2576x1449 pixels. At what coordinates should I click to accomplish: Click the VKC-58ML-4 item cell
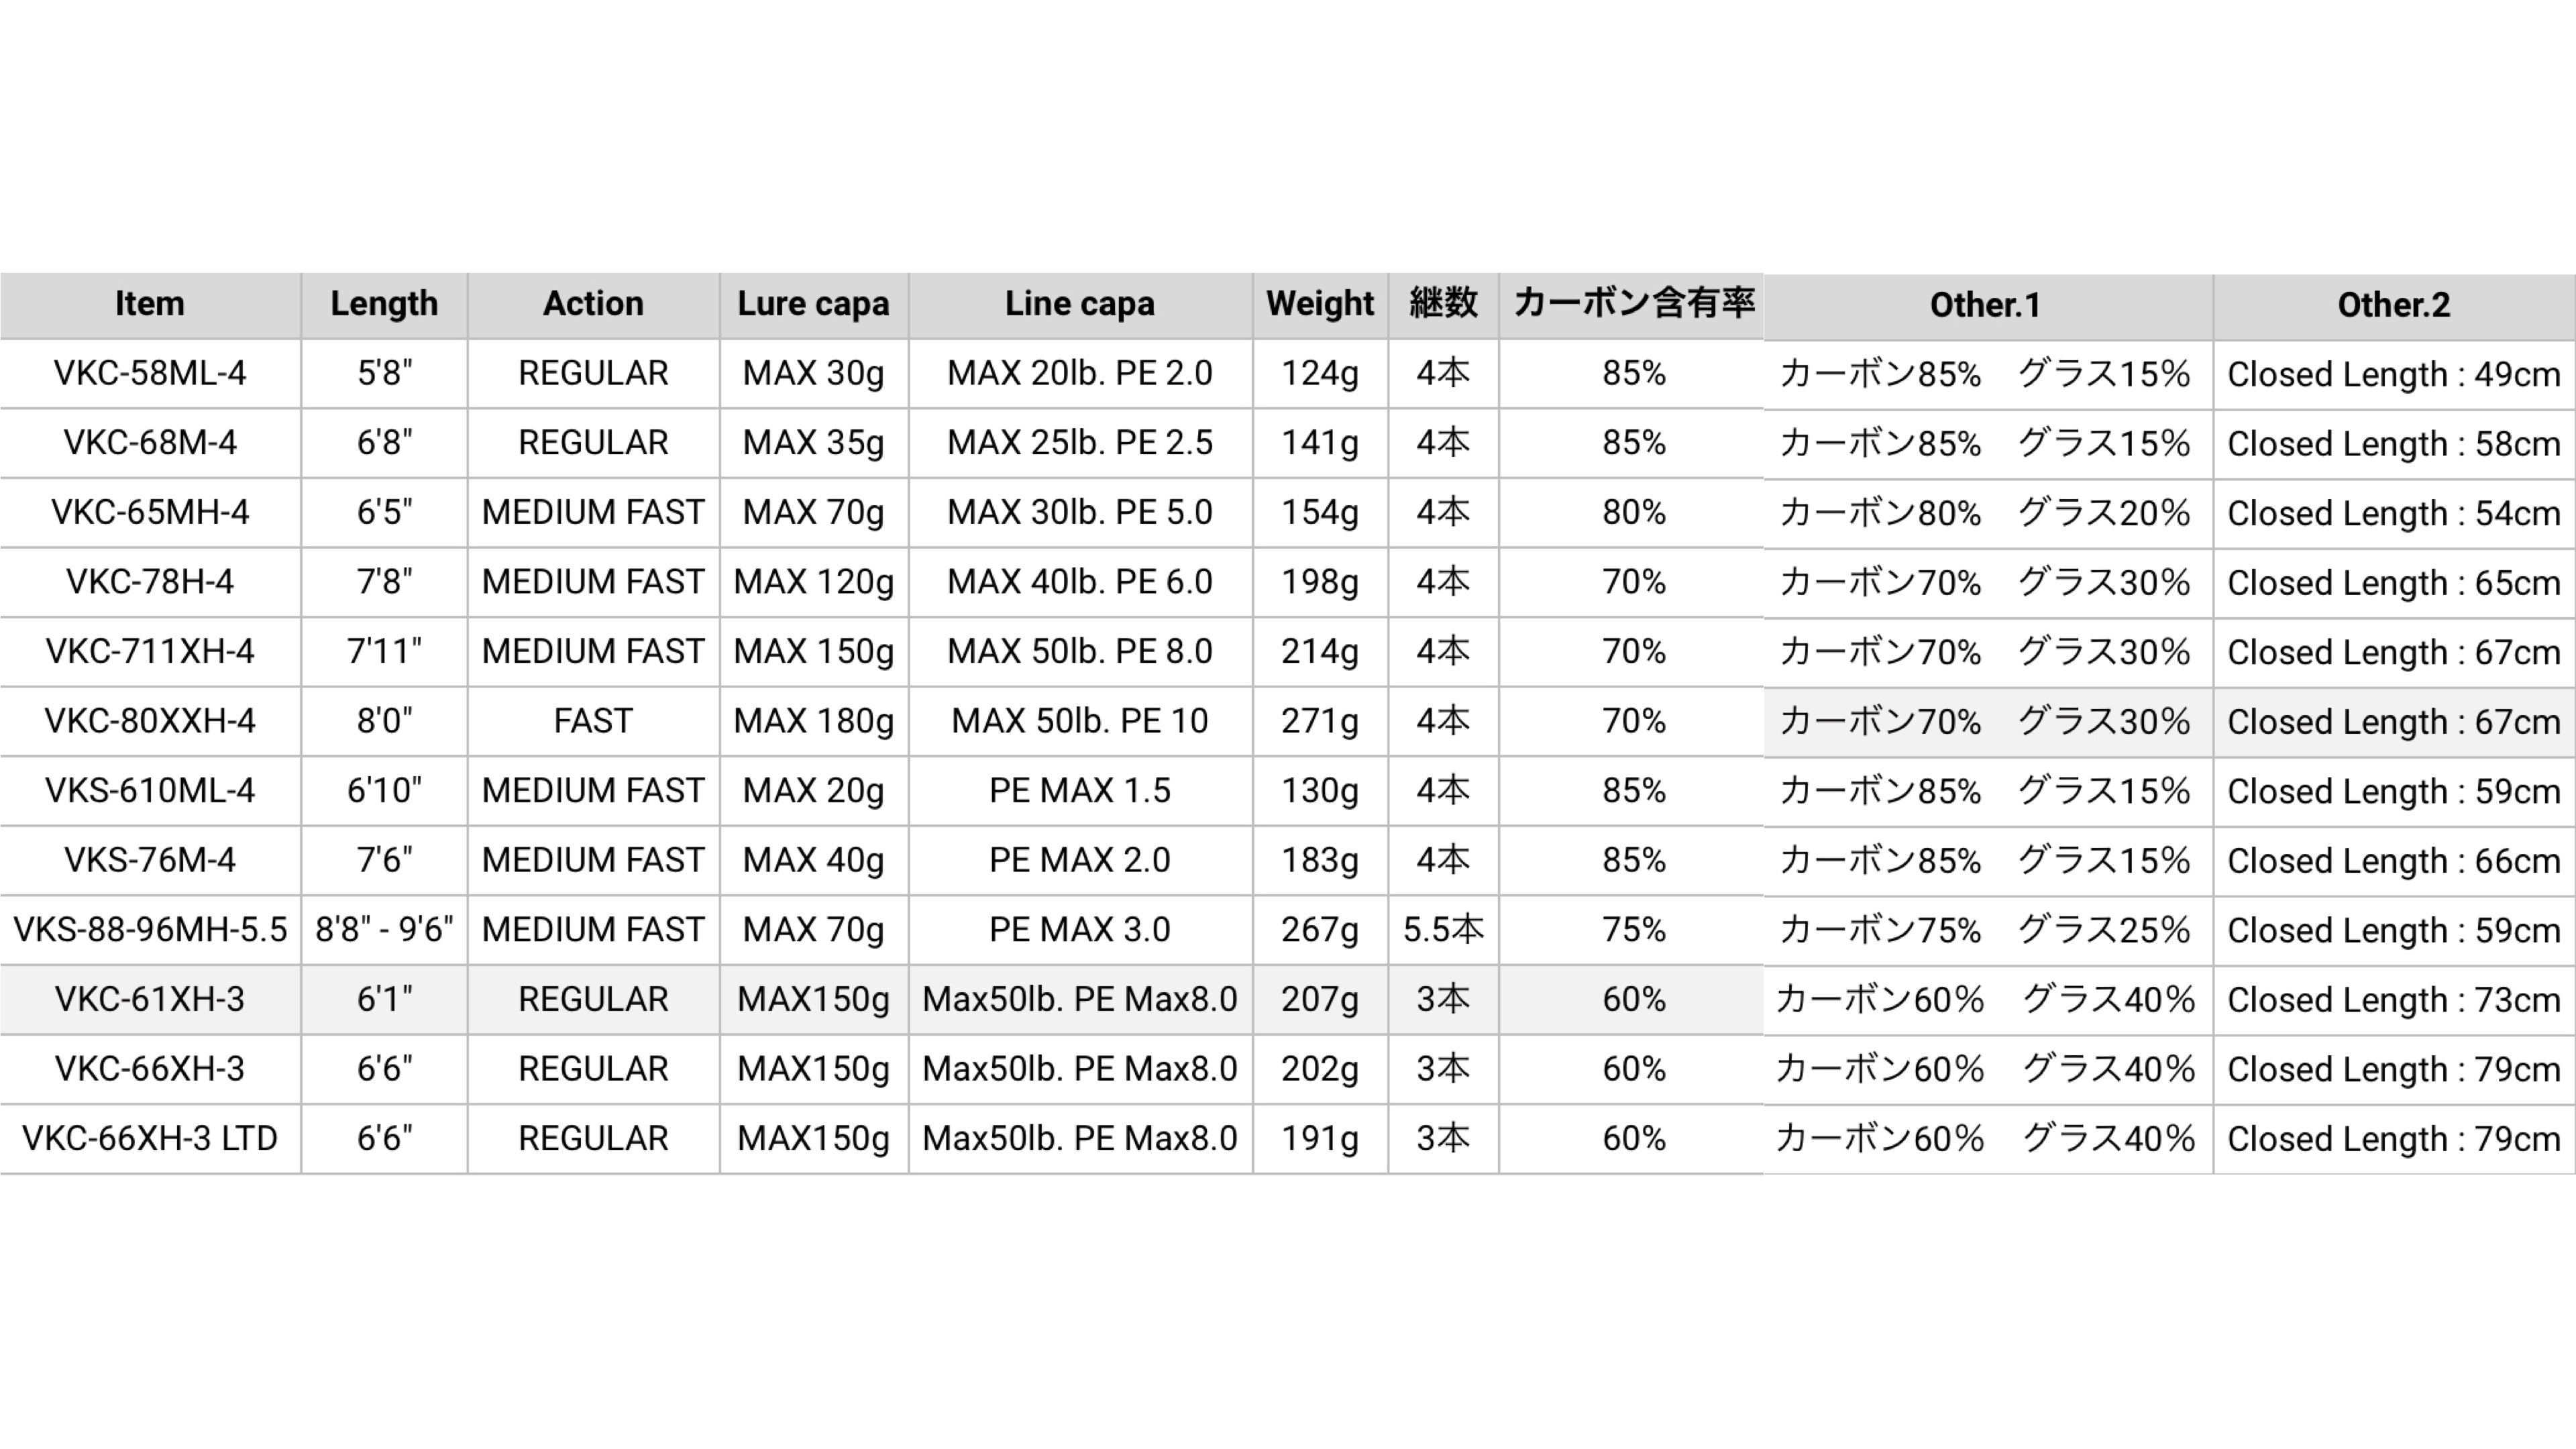point(150,374)
